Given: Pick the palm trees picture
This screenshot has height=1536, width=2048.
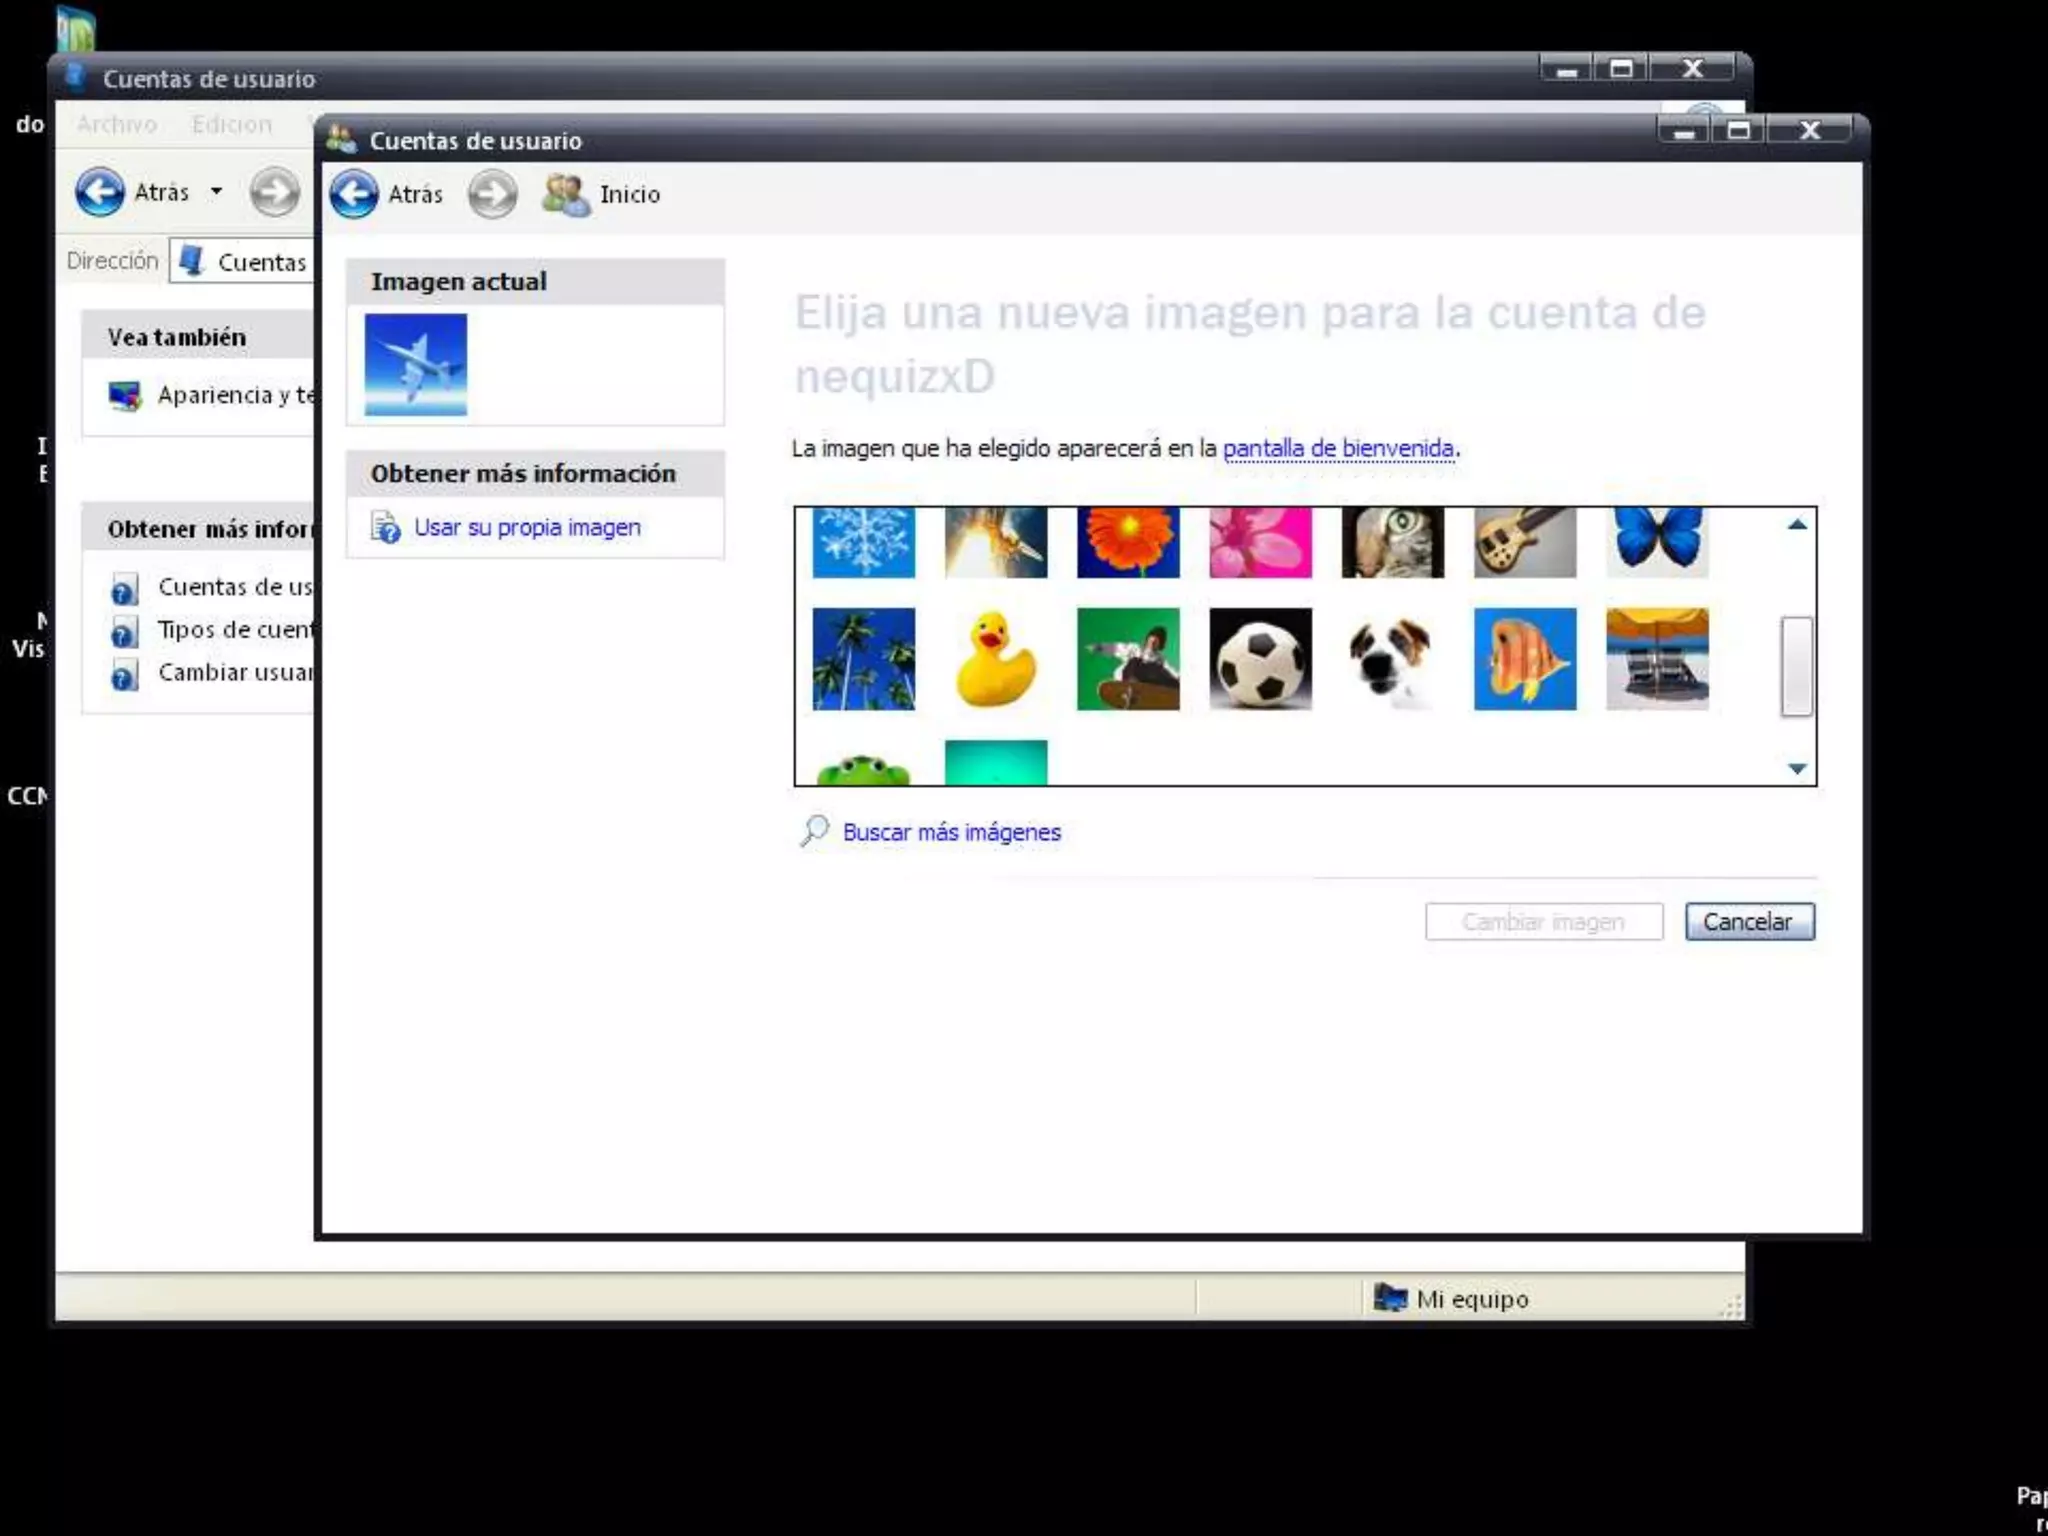Looking at the screenshot, I should pos(863,659).
